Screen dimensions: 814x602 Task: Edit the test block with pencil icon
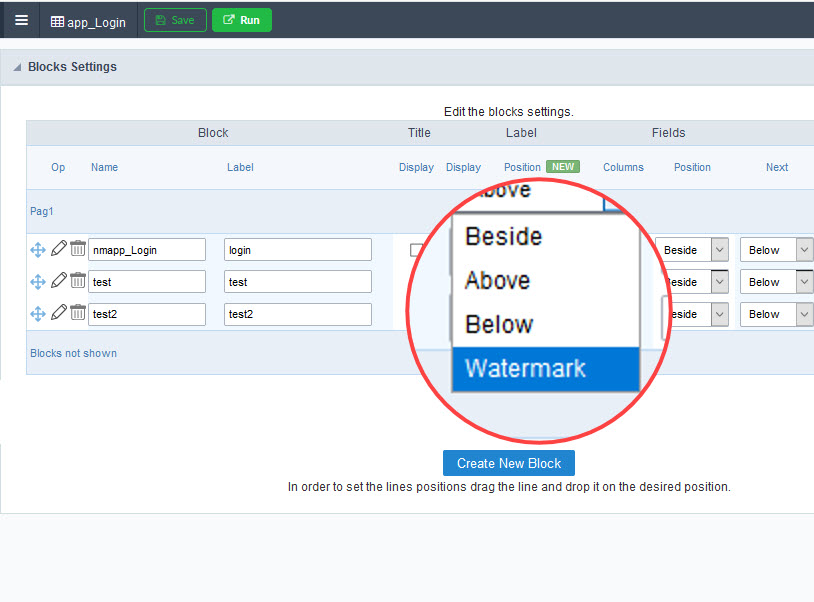point(59,281)
